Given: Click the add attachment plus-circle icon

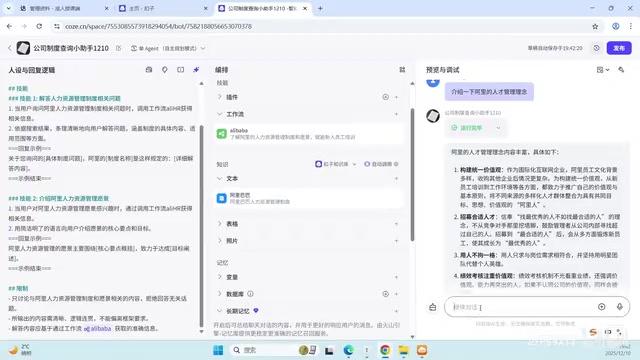Looking at the screenshot, I should (602, 307).
